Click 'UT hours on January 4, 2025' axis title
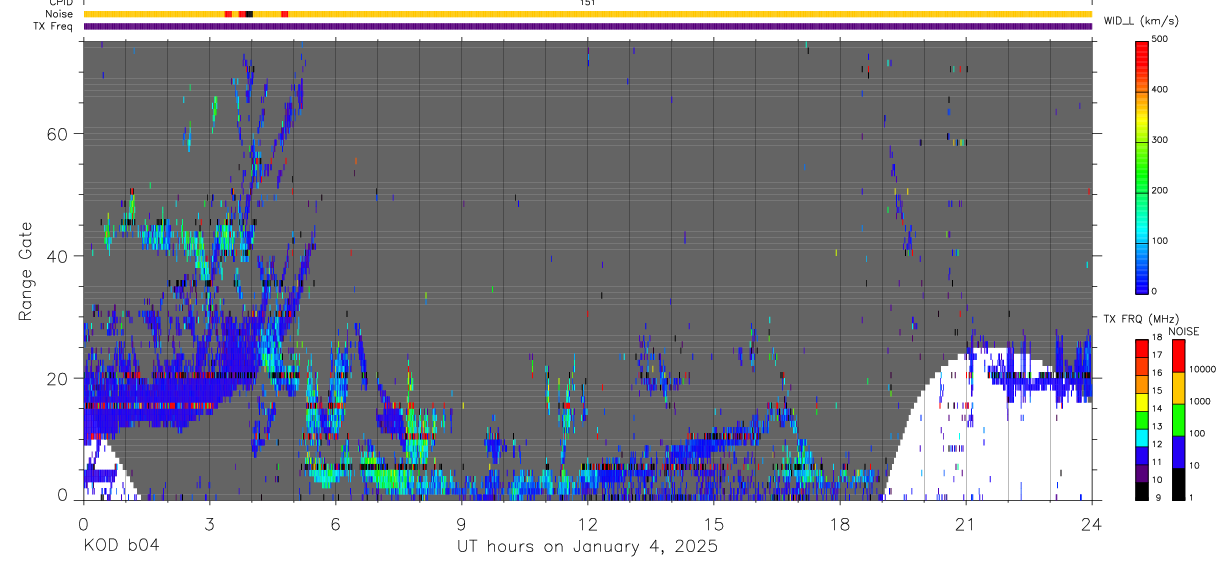1228x567 pixels. coord(587,547)
